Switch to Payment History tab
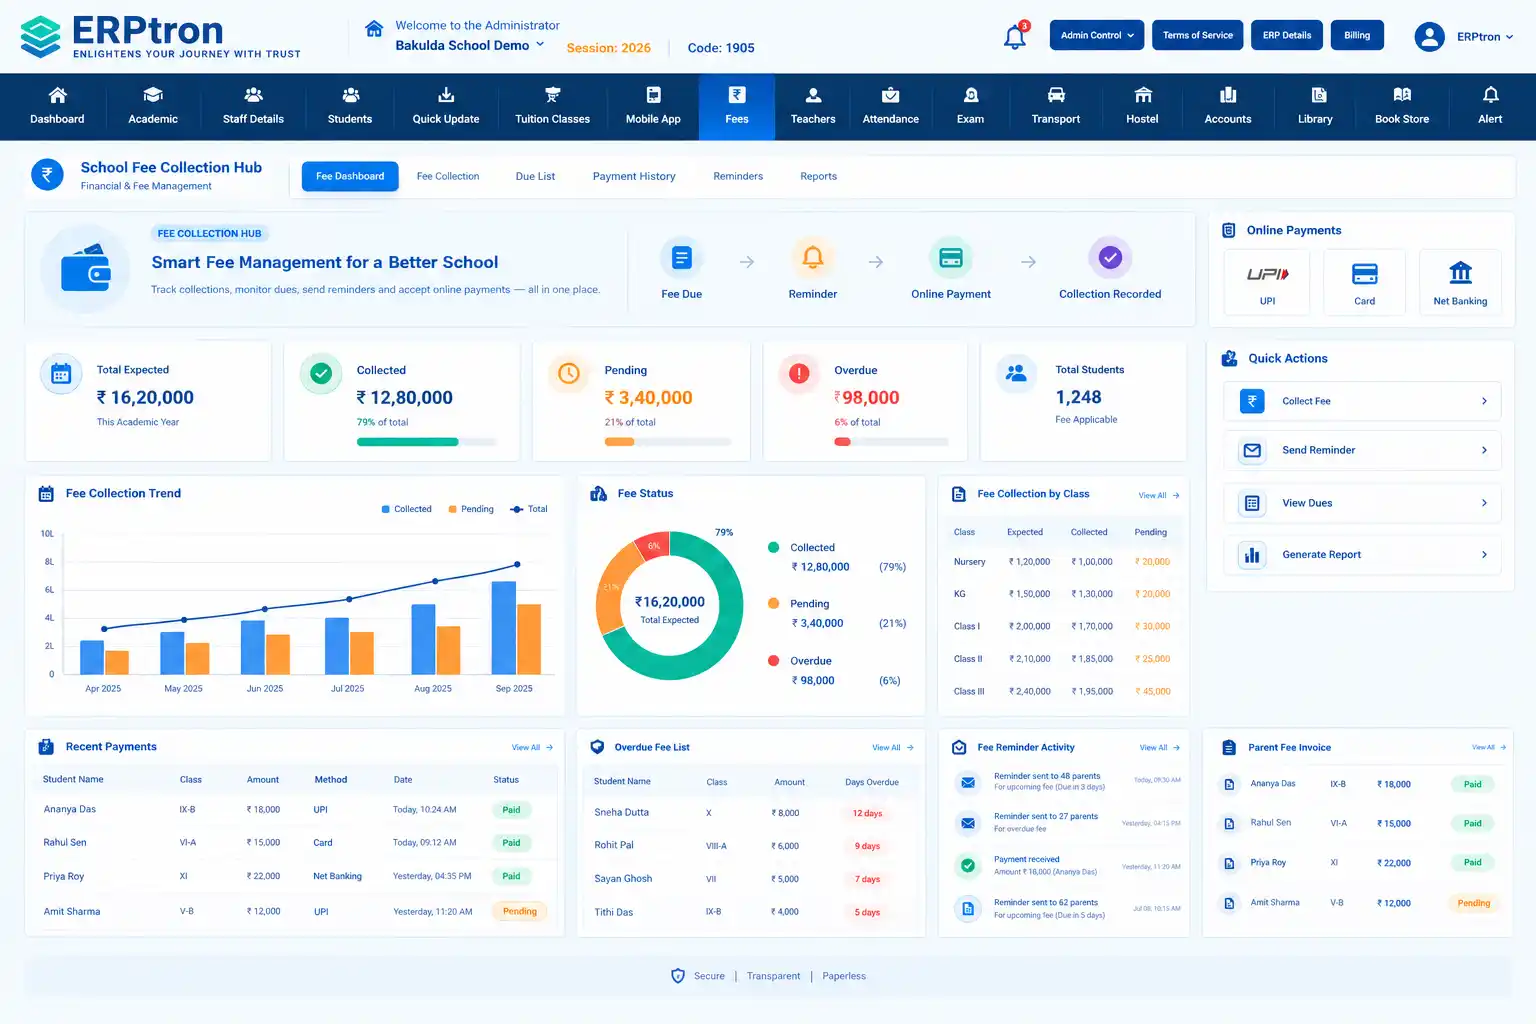Viewport: 1536px width, 1024px height. (x=634, y=176)
